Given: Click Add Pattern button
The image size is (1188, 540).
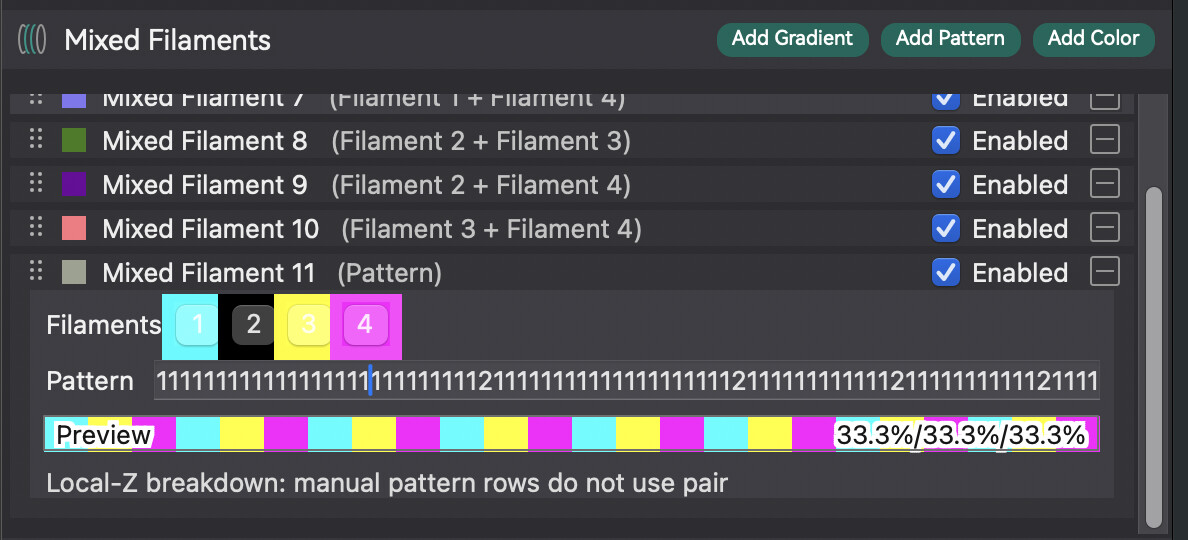Looking at the screenshot, I should coord(950,39).
